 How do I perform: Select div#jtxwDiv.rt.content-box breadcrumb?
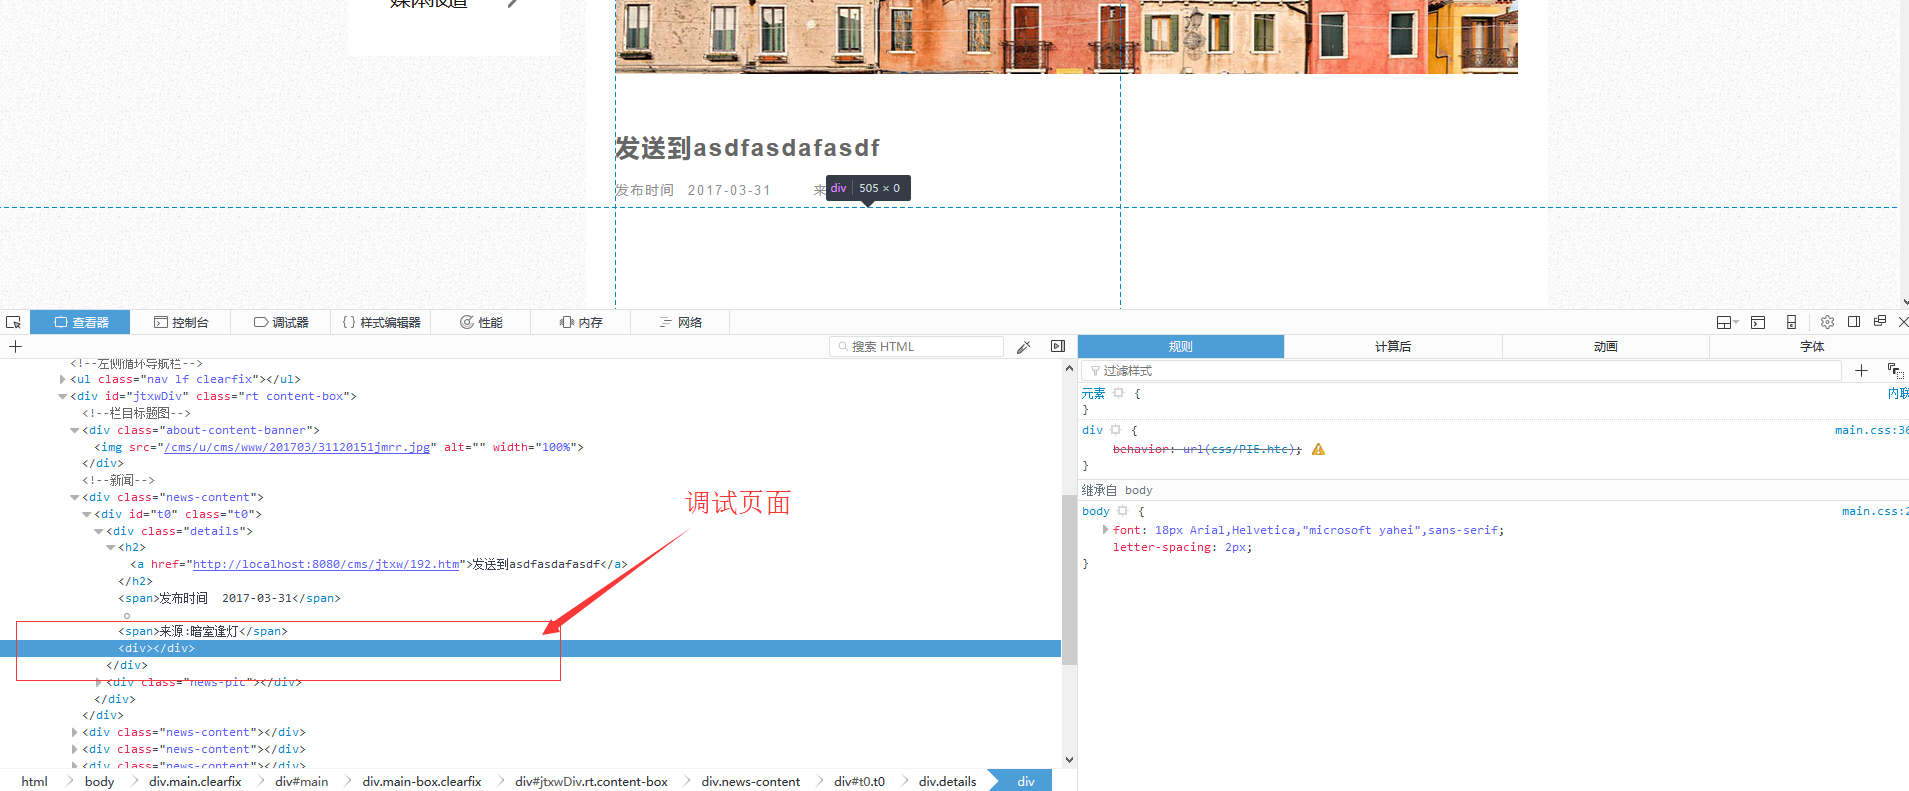tap(591, 781)
